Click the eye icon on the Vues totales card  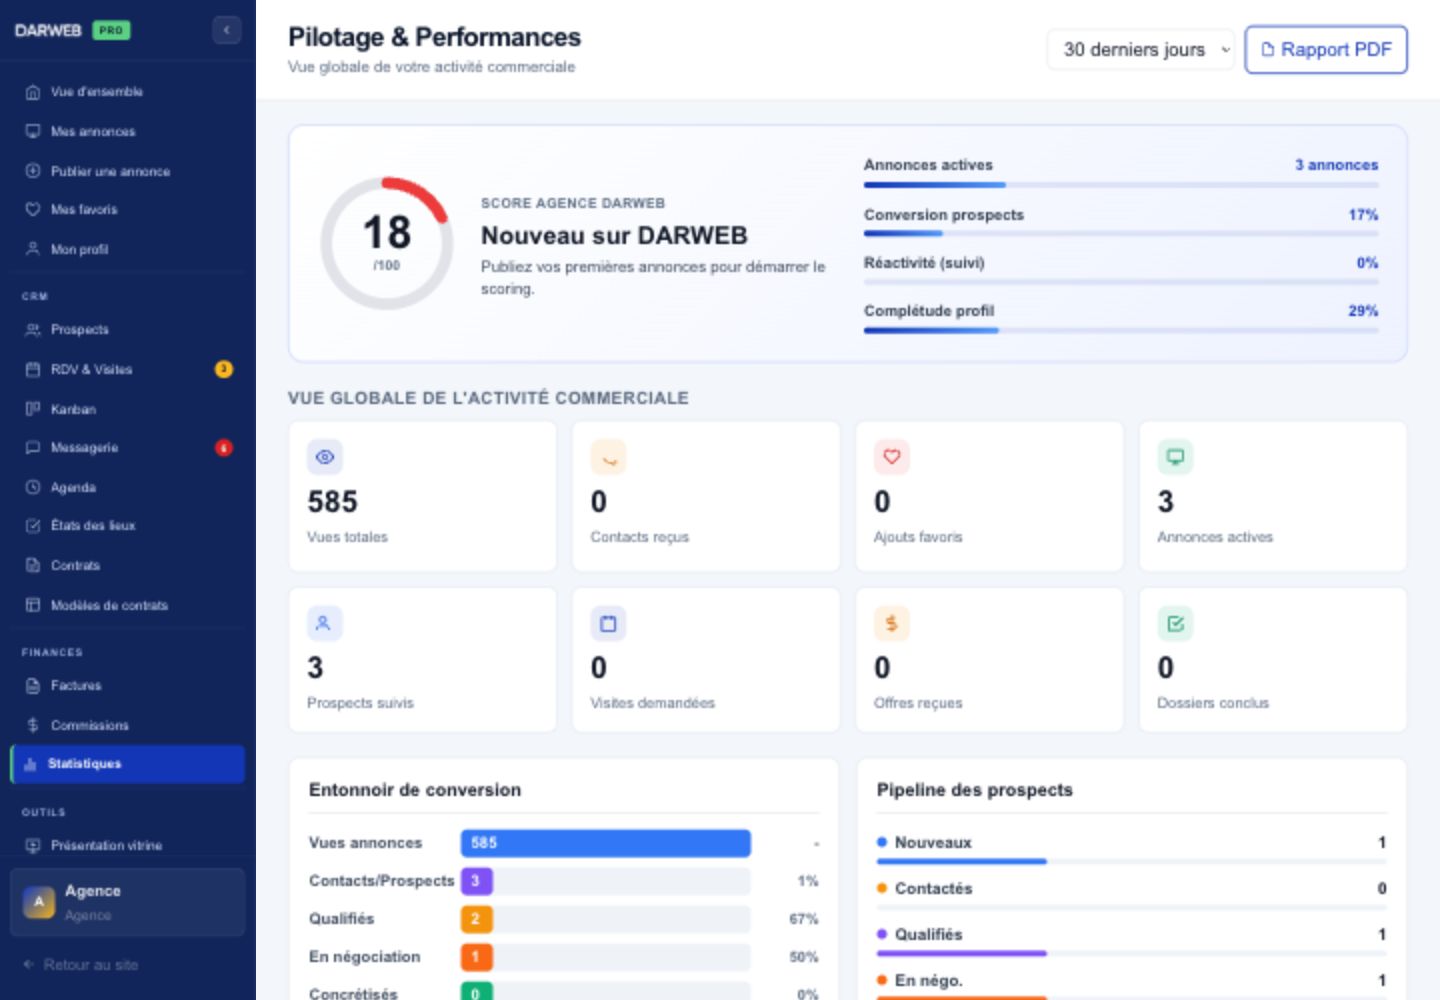pos(325,457)
